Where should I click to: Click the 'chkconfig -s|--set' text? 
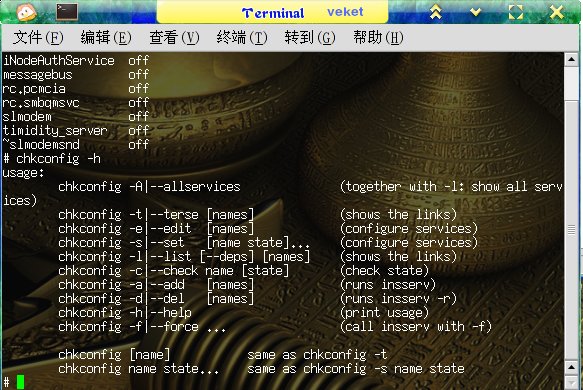(121, 243)
